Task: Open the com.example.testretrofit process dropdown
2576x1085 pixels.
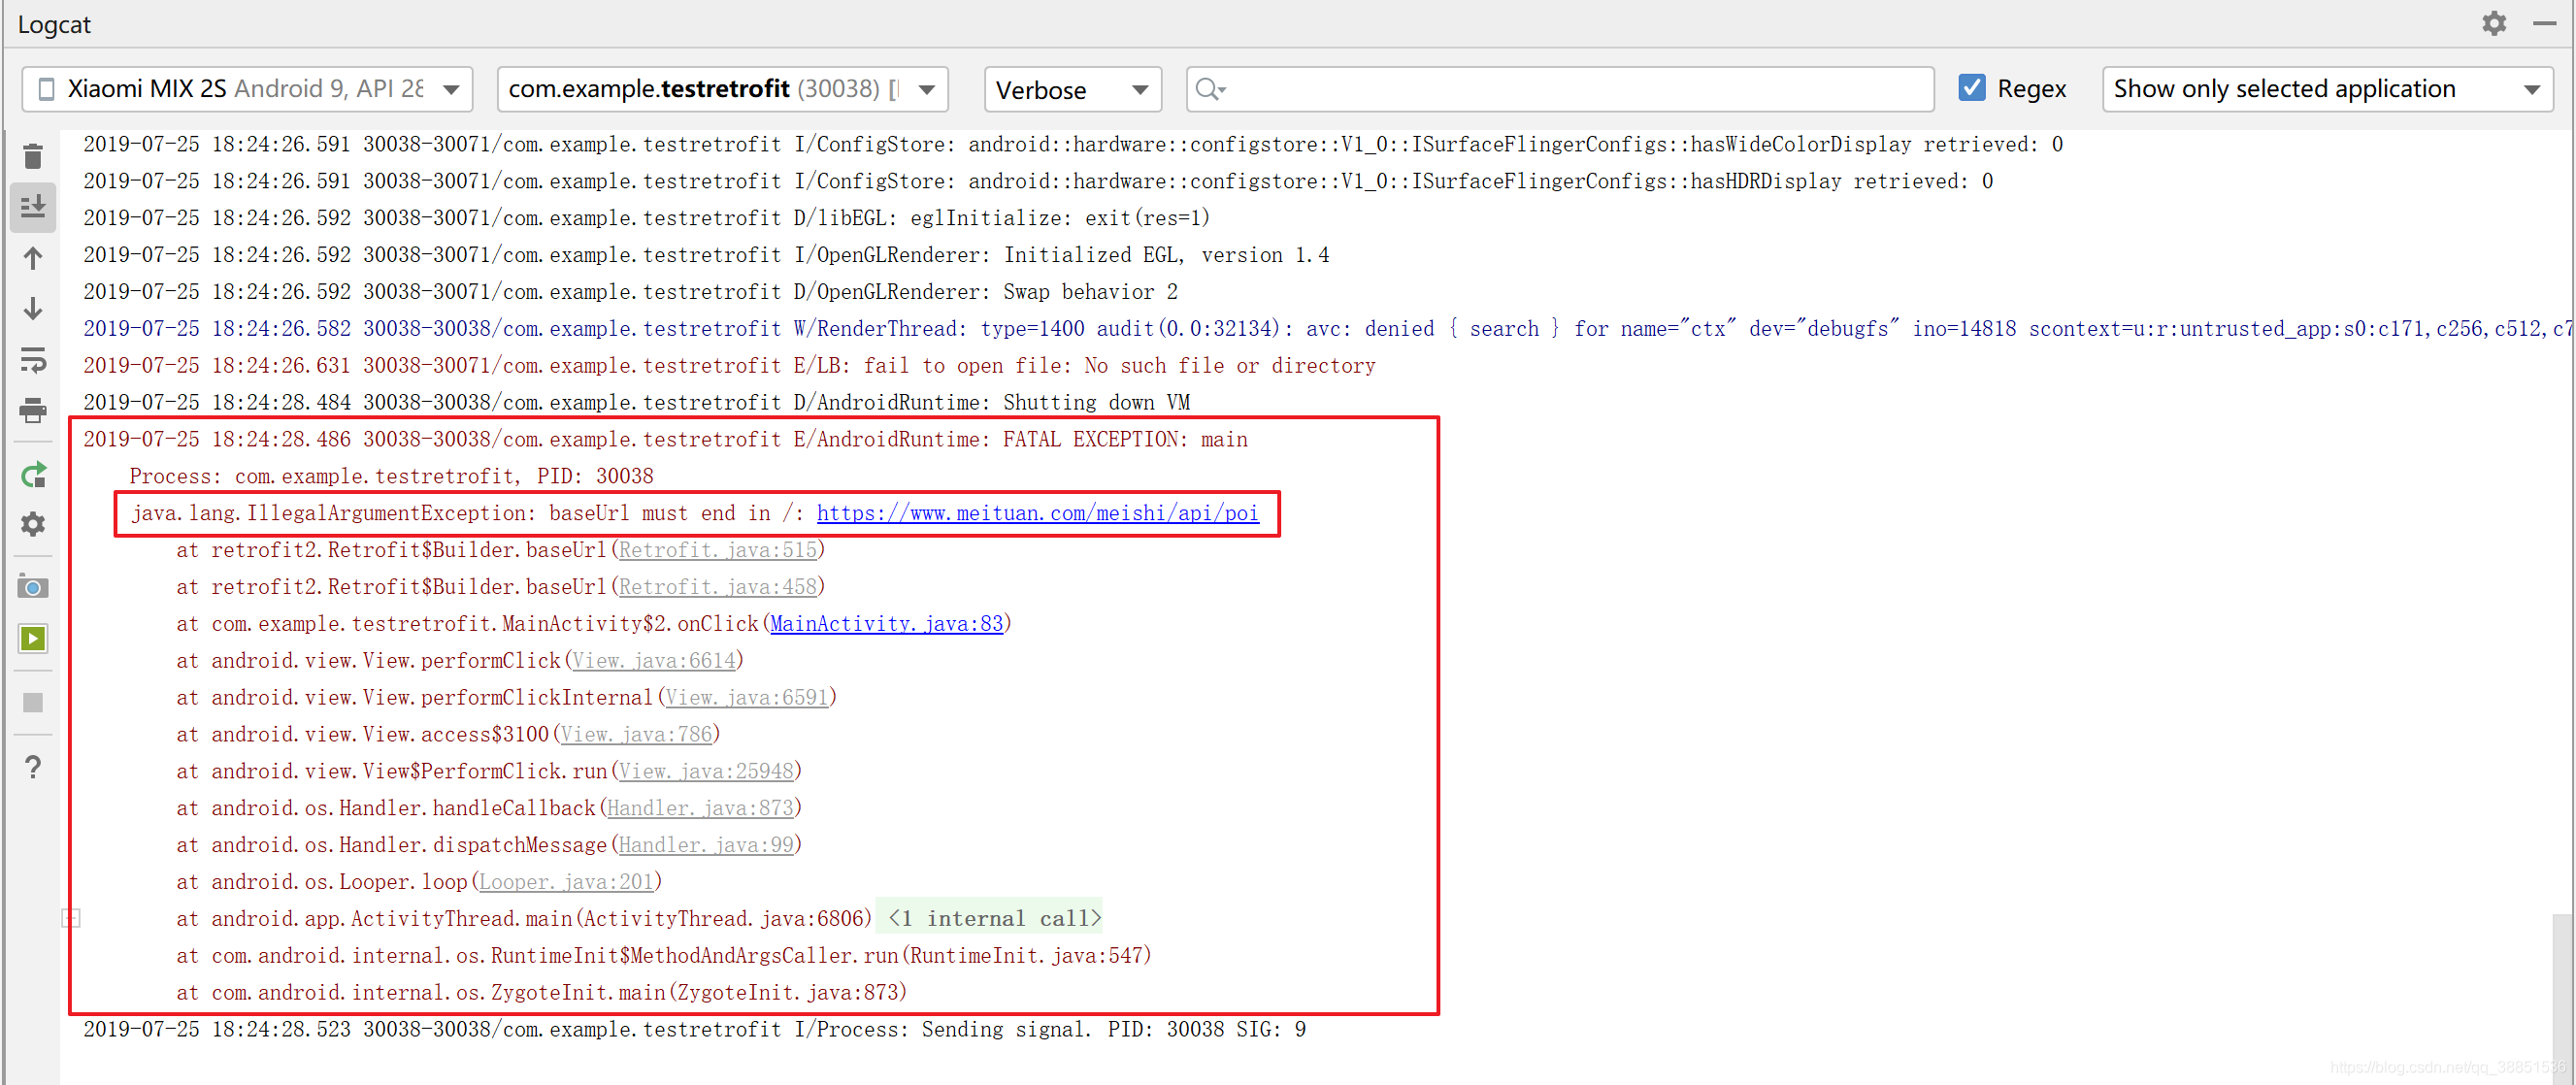Action: (722, 89)
